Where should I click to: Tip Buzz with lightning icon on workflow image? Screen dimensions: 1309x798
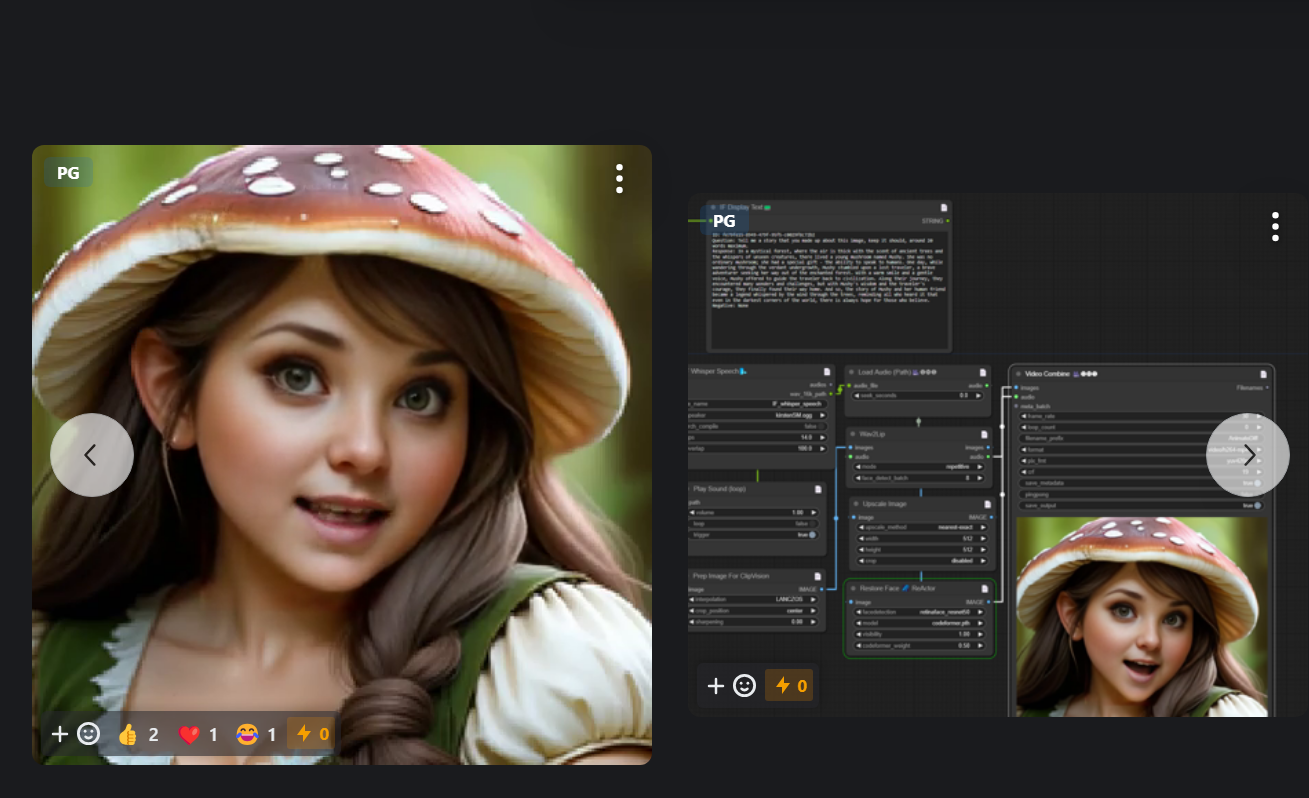pos(788,685)
